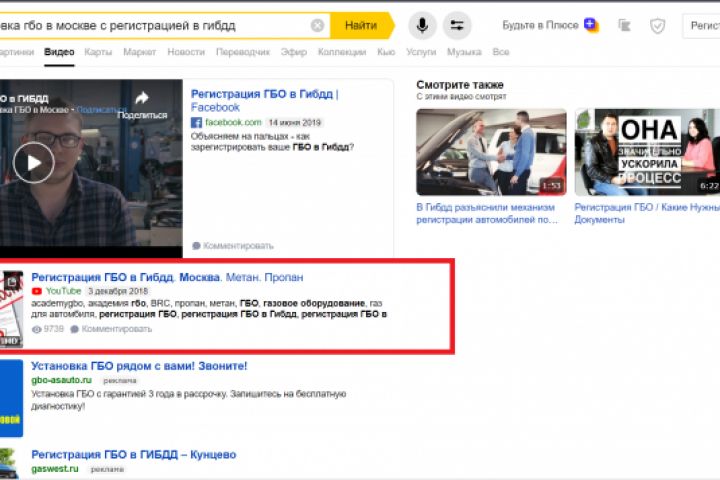Clear the search query with X icon
The width and height of the screenshot is (720, 480).
click(317, 25)
